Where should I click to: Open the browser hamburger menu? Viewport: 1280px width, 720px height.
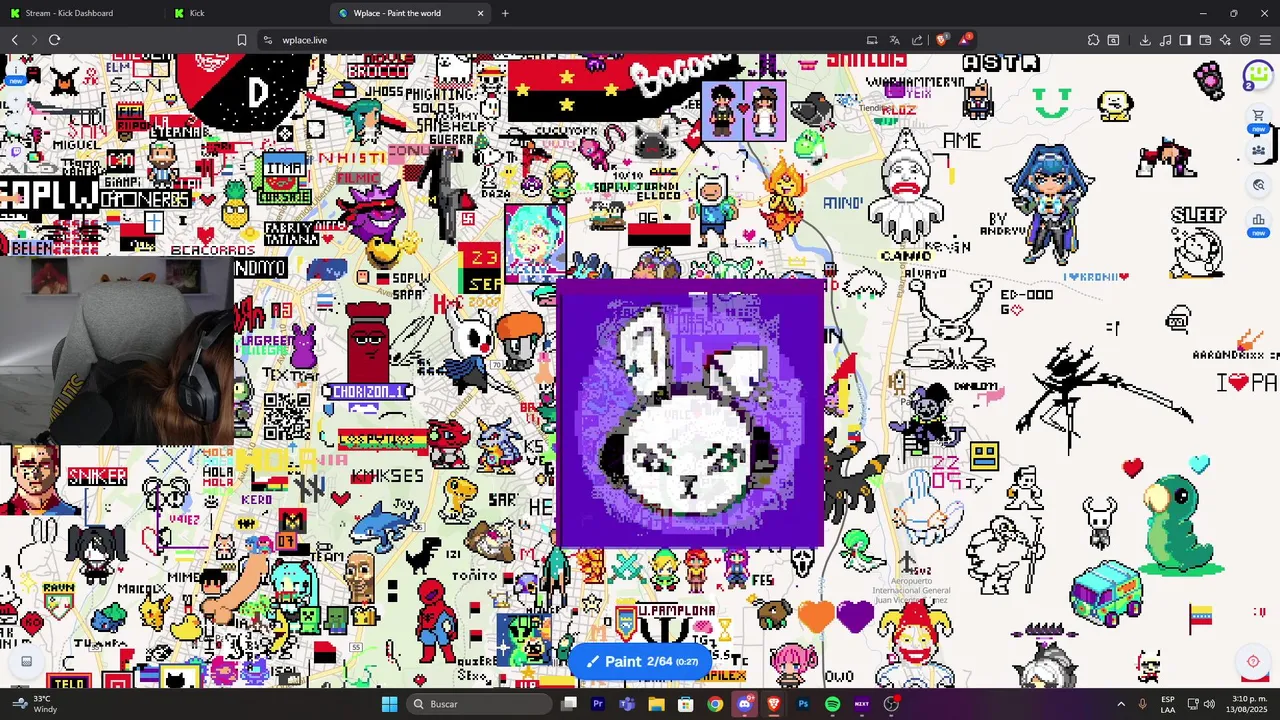tap(1265, 40)
